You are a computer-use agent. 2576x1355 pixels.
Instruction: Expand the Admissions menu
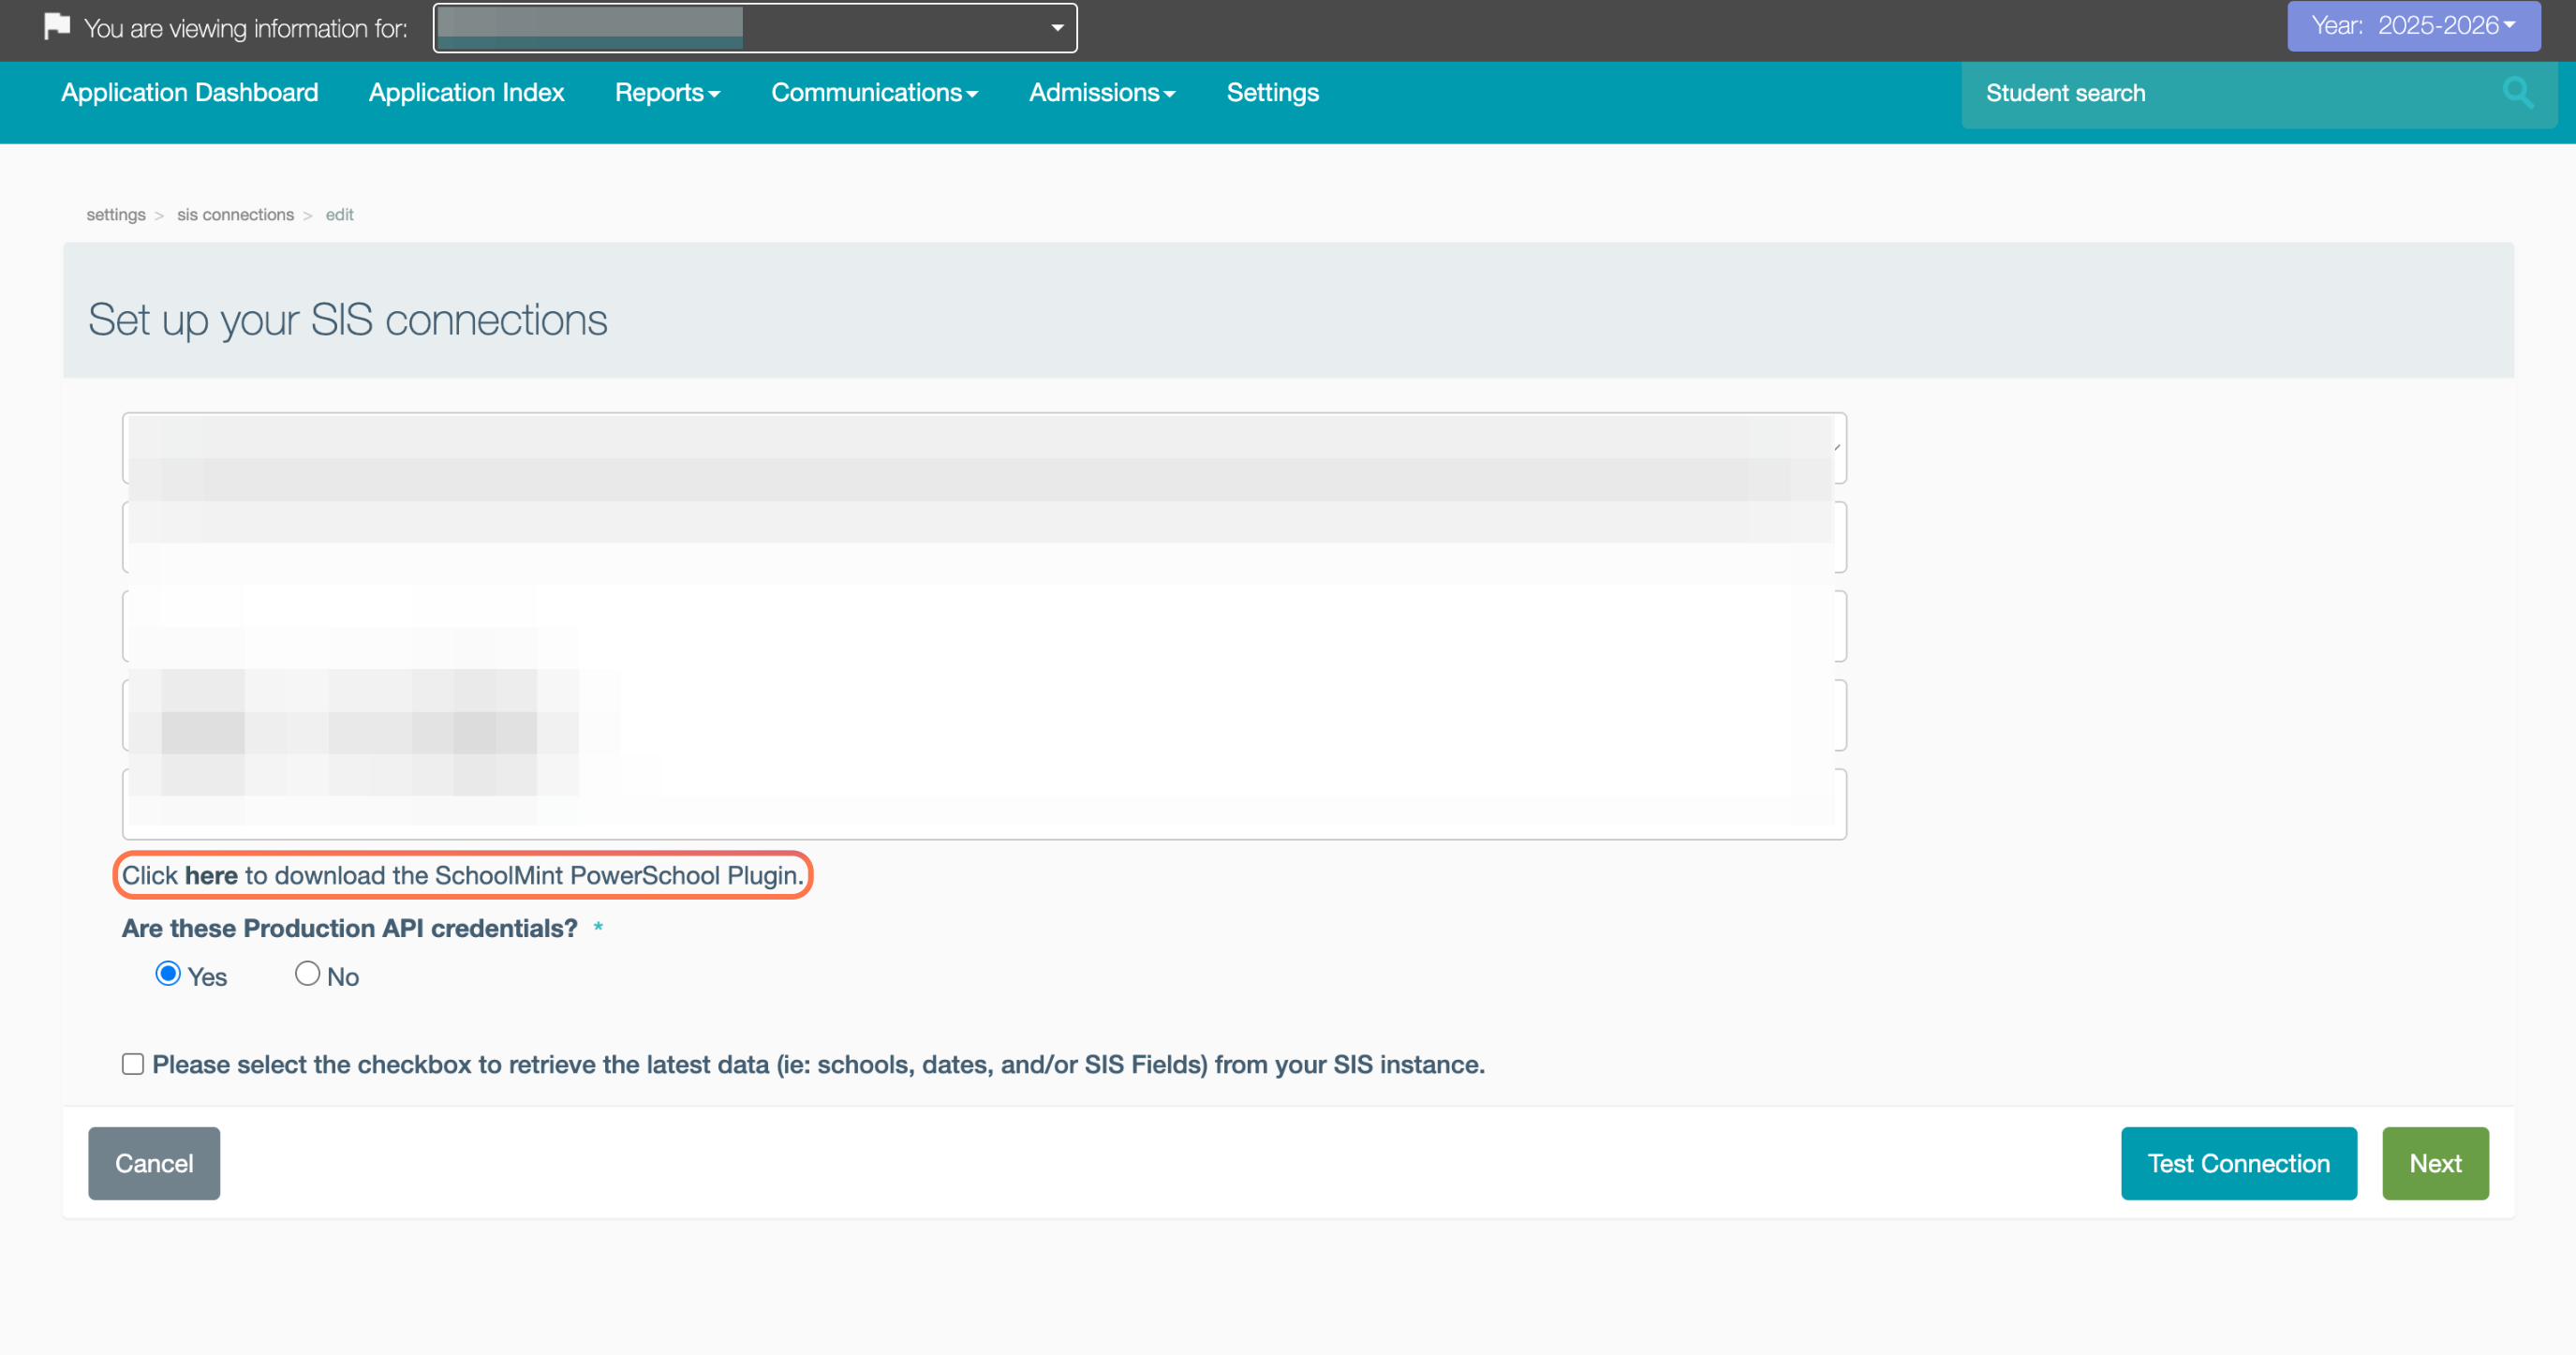[x=1101, y=93]
